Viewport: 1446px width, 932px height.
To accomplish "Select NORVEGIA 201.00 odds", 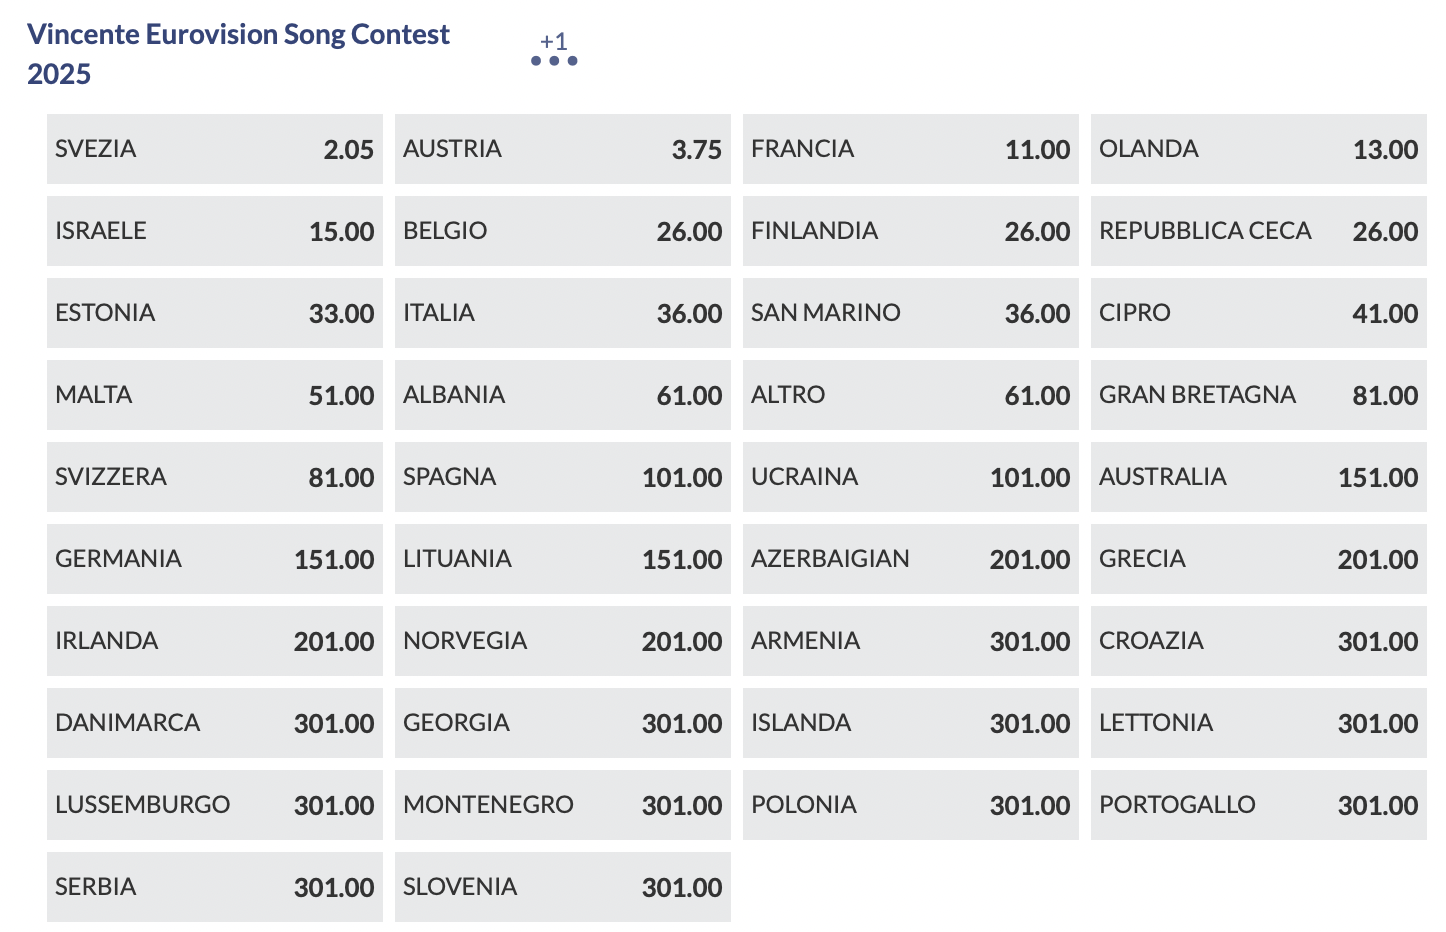I will 562,641.
